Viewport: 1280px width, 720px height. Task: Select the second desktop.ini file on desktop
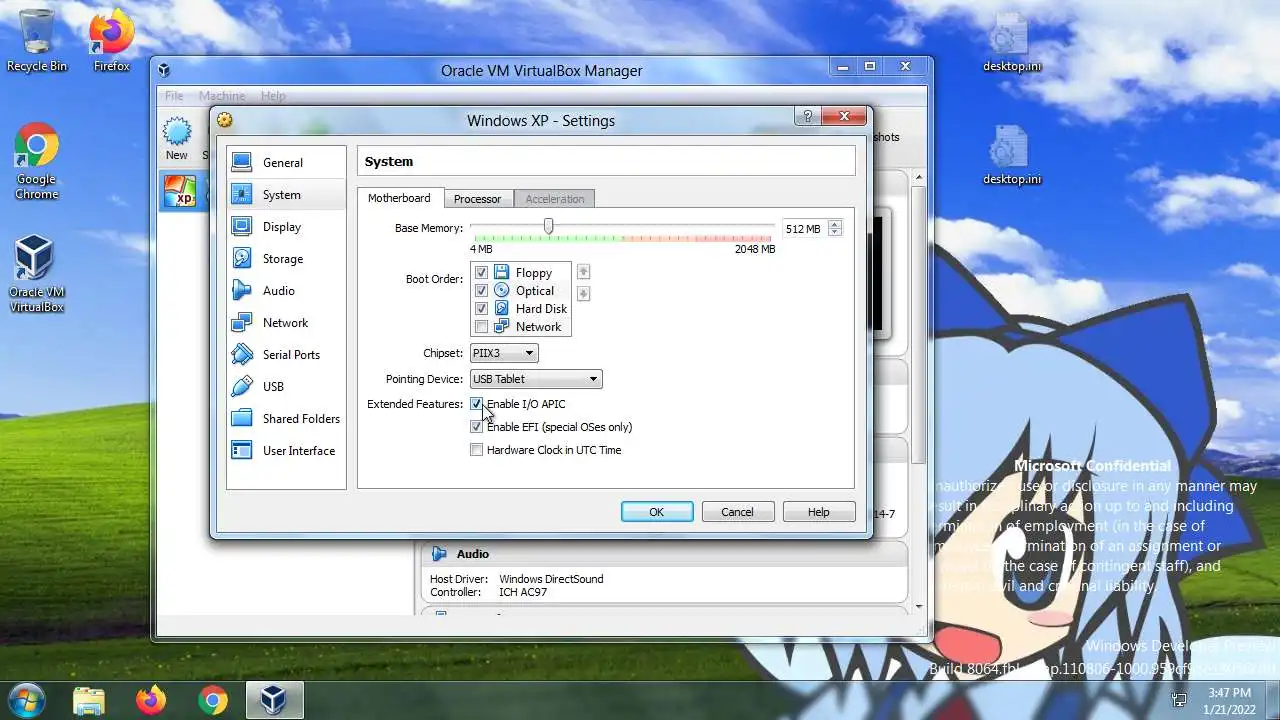[x=1011, y=155]
